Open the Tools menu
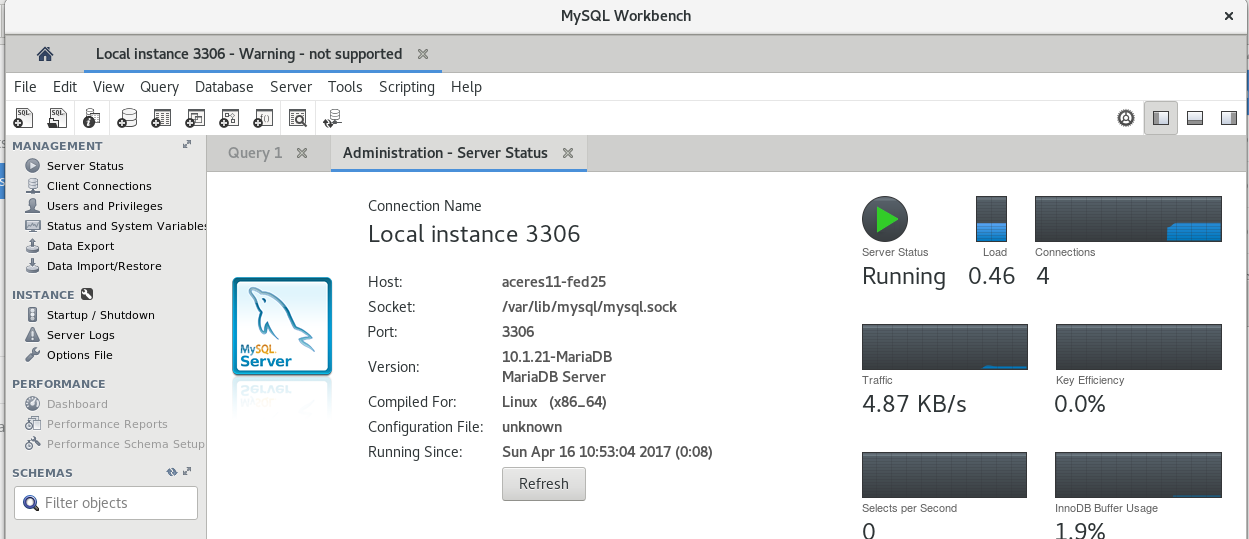 coord(345,87)
